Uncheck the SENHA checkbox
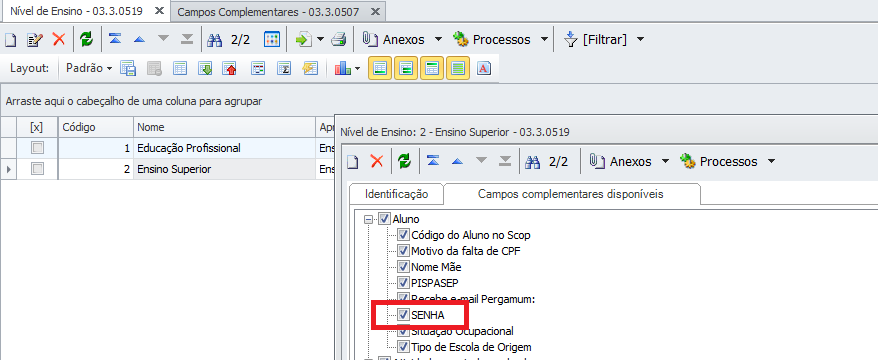This screenshot has width=878, height=360. click(403, 315)
